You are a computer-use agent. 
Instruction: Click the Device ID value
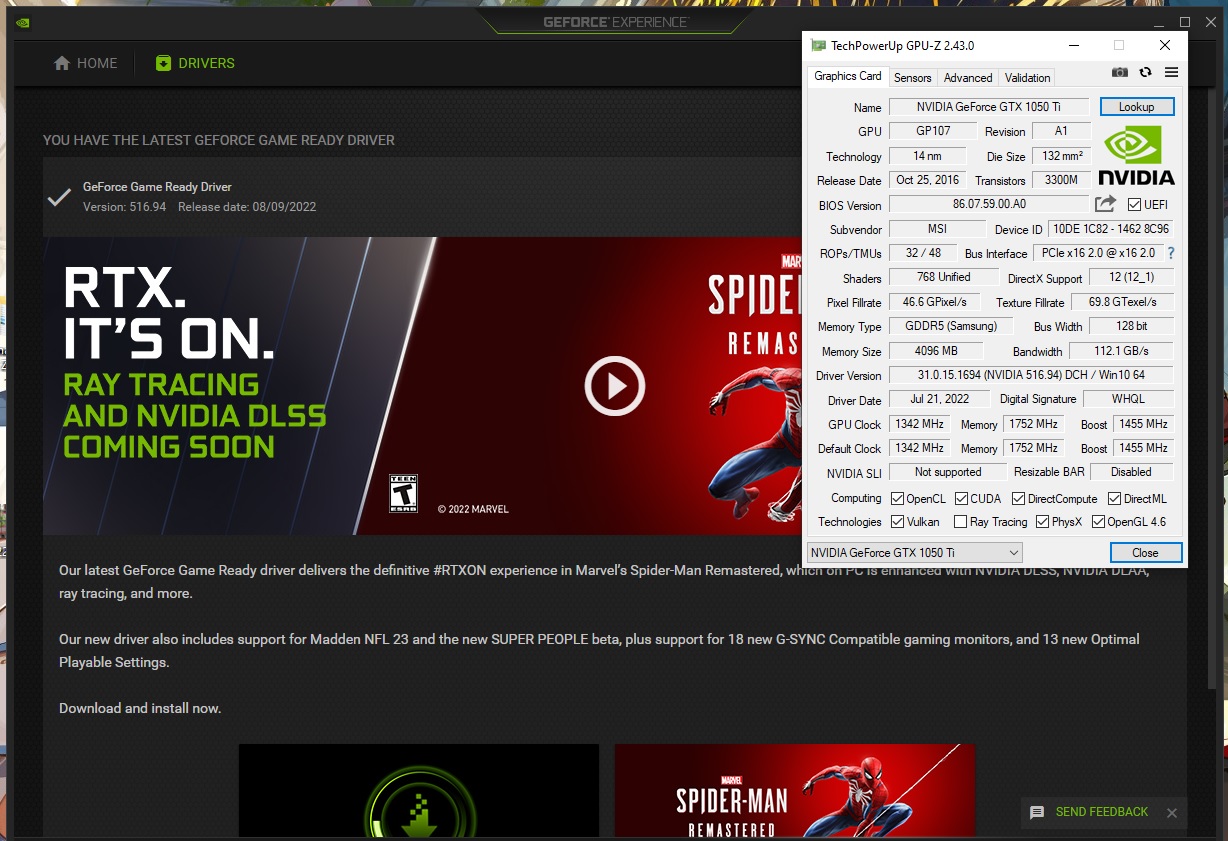pyautogui.click(x=1109, y=229)
